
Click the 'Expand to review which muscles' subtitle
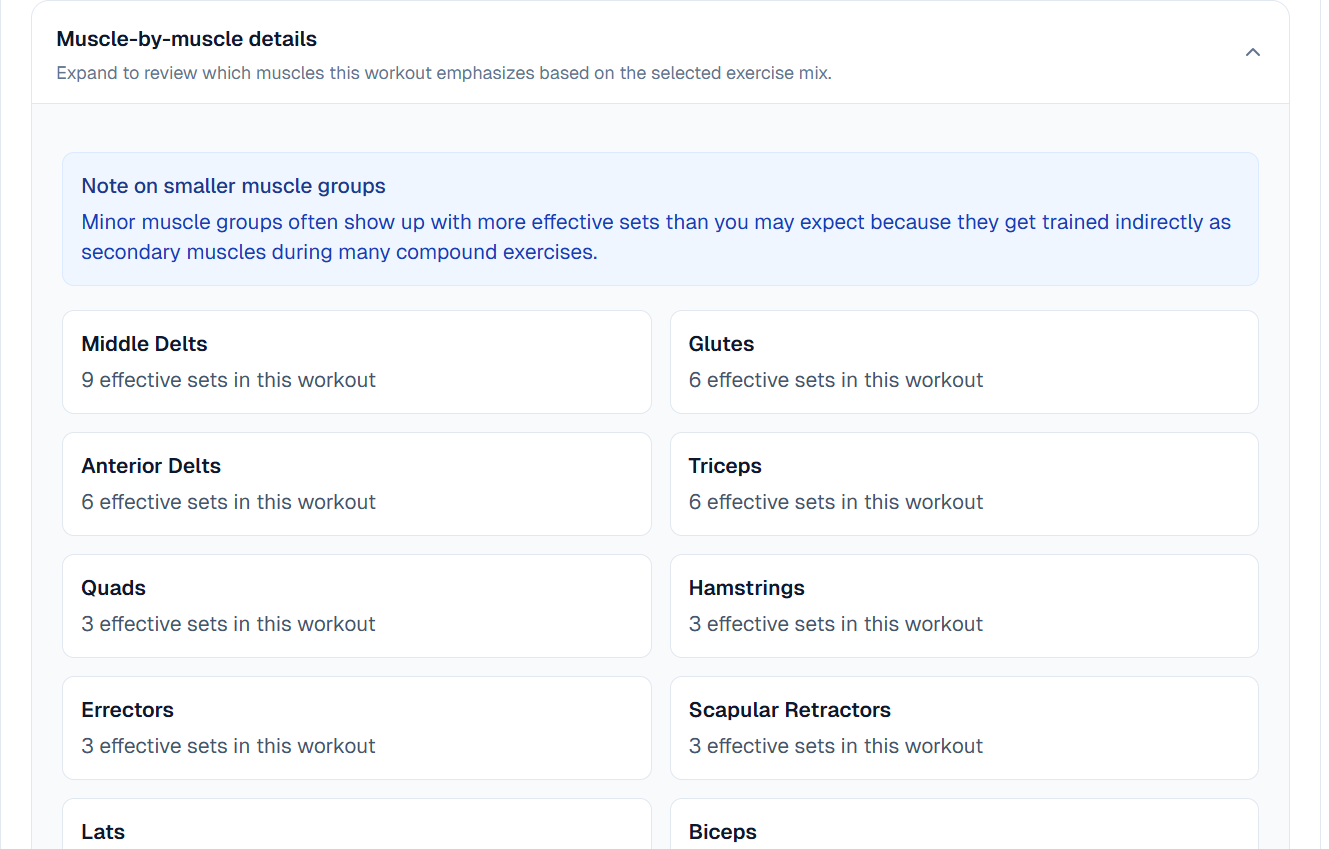click(443, 73)
